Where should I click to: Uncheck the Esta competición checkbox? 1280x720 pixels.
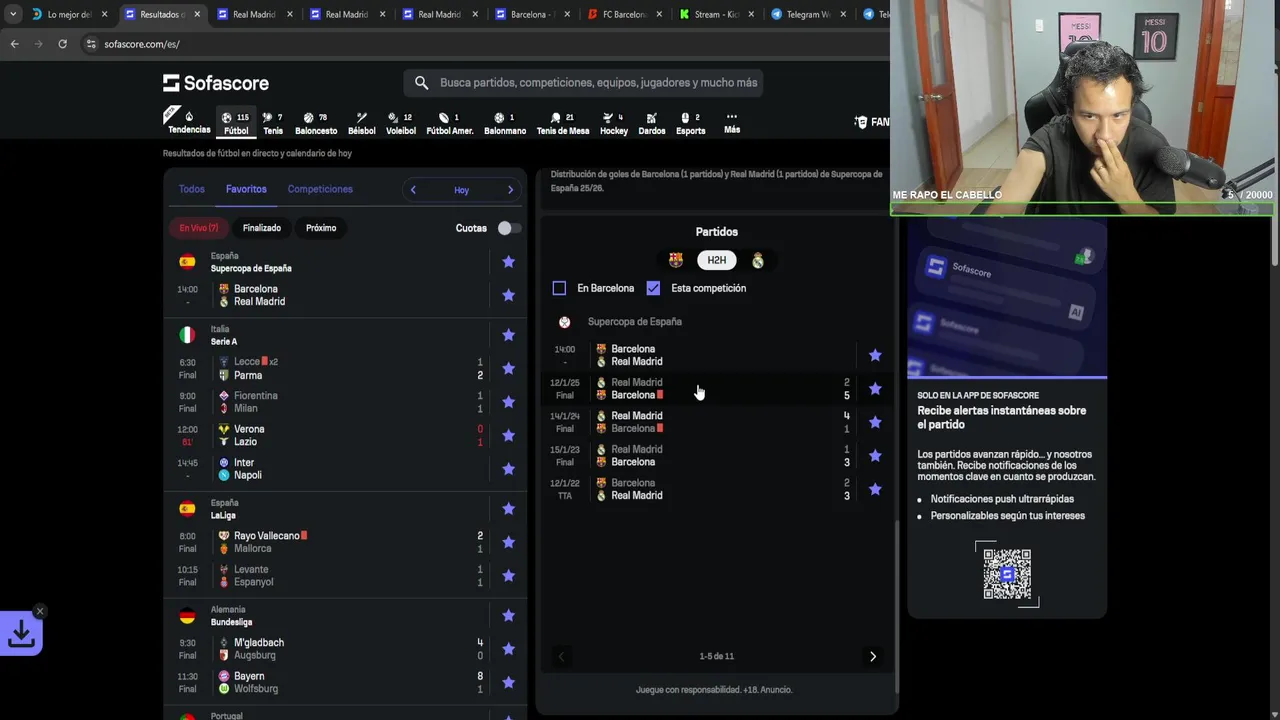653,288
